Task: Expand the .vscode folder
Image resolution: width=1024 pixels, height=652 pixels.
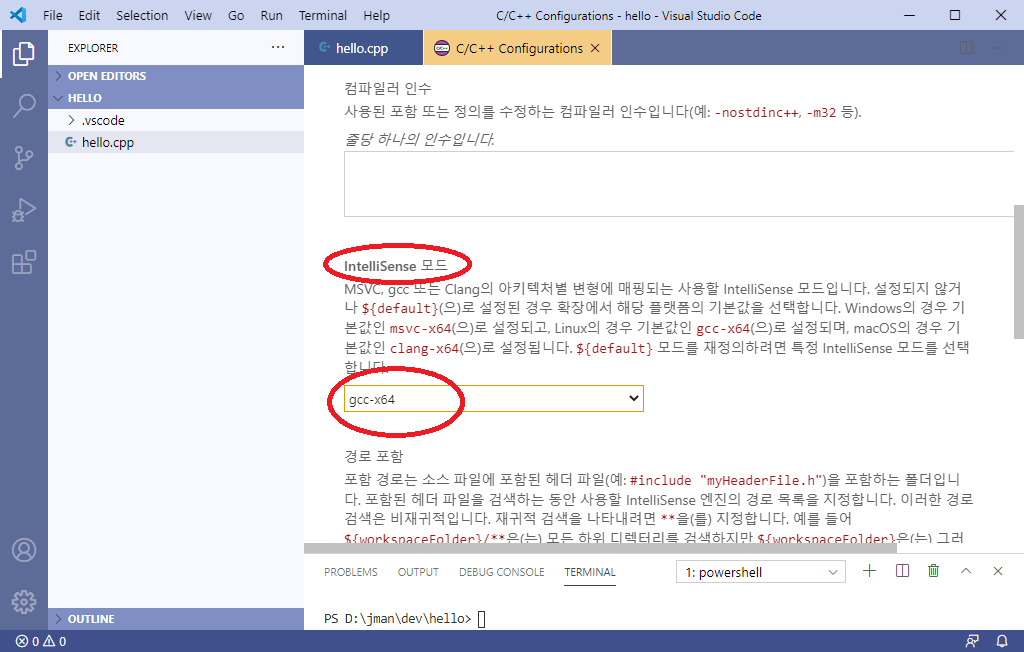Action: [176, 120]
